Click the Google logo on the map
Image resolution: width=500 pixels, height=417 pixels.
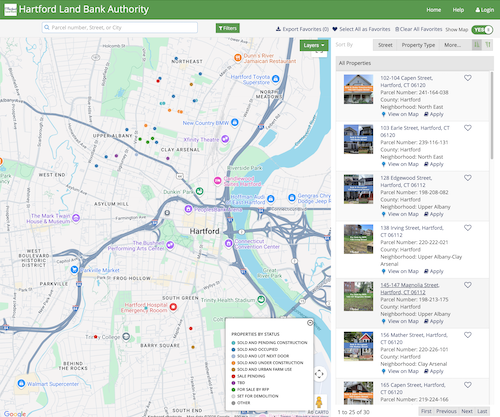click(15, 413)
